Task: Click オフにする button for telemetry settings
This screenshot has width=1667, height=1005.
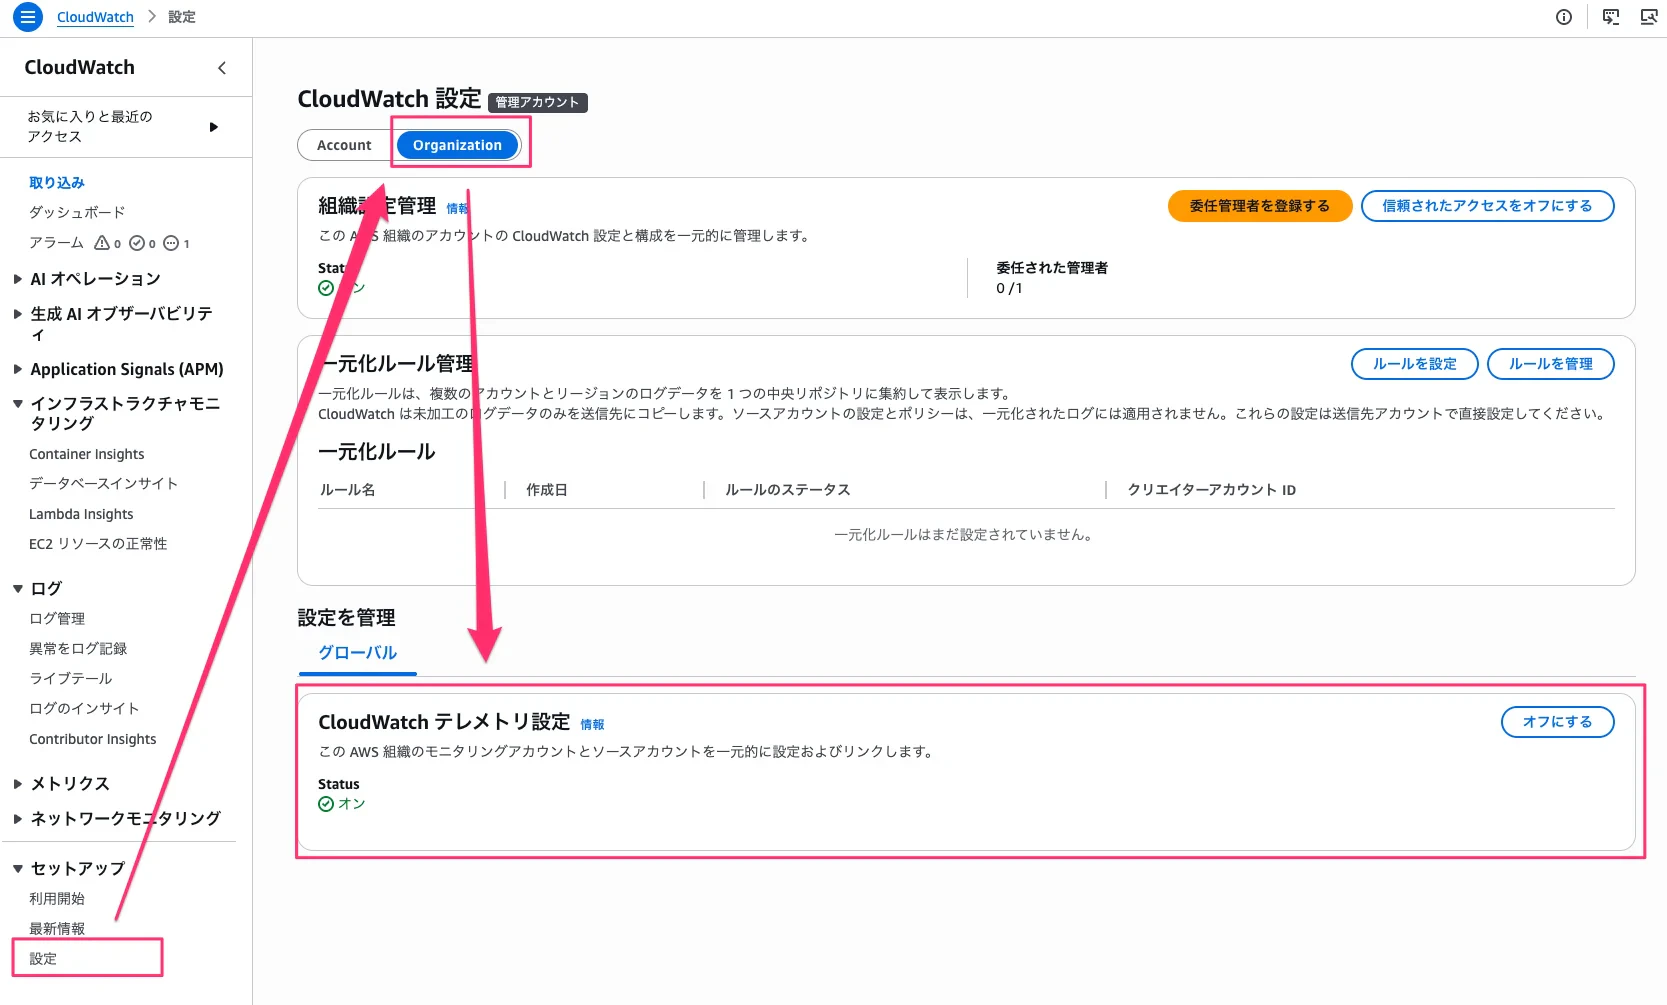Action: 1557,722
